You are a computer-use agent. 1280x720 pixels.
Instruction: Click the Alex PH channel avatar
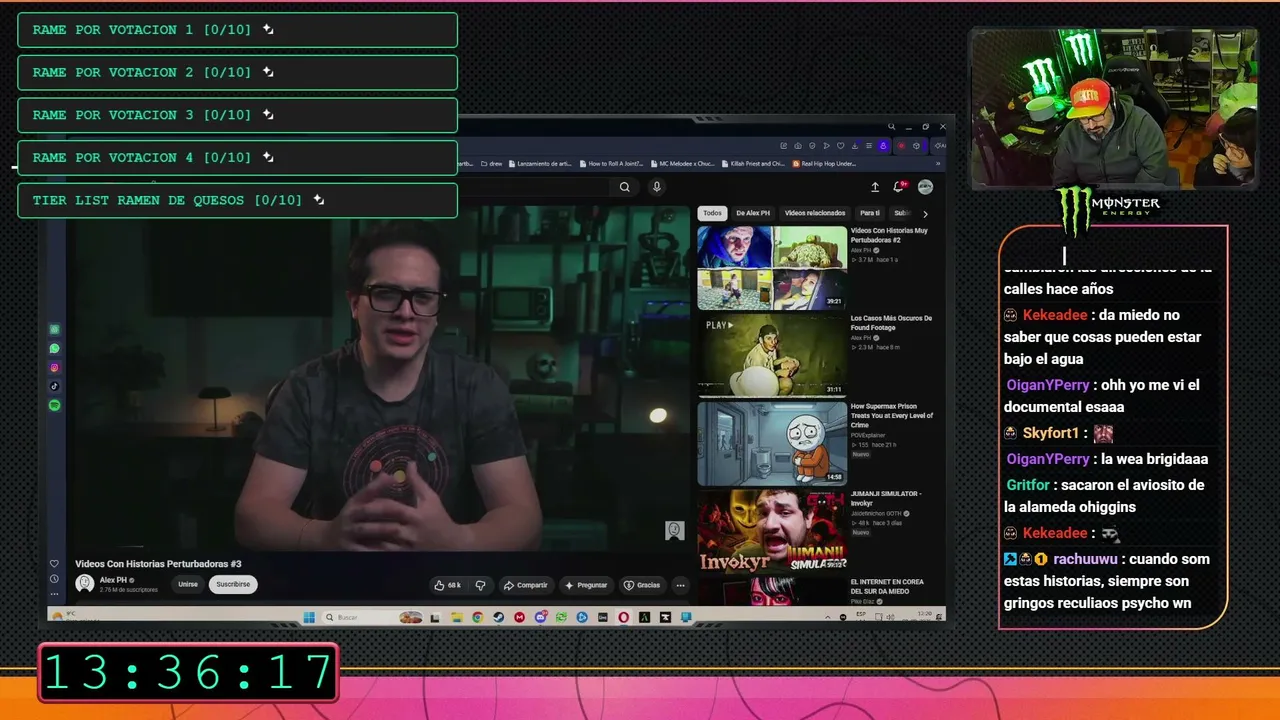pos(85,583)
